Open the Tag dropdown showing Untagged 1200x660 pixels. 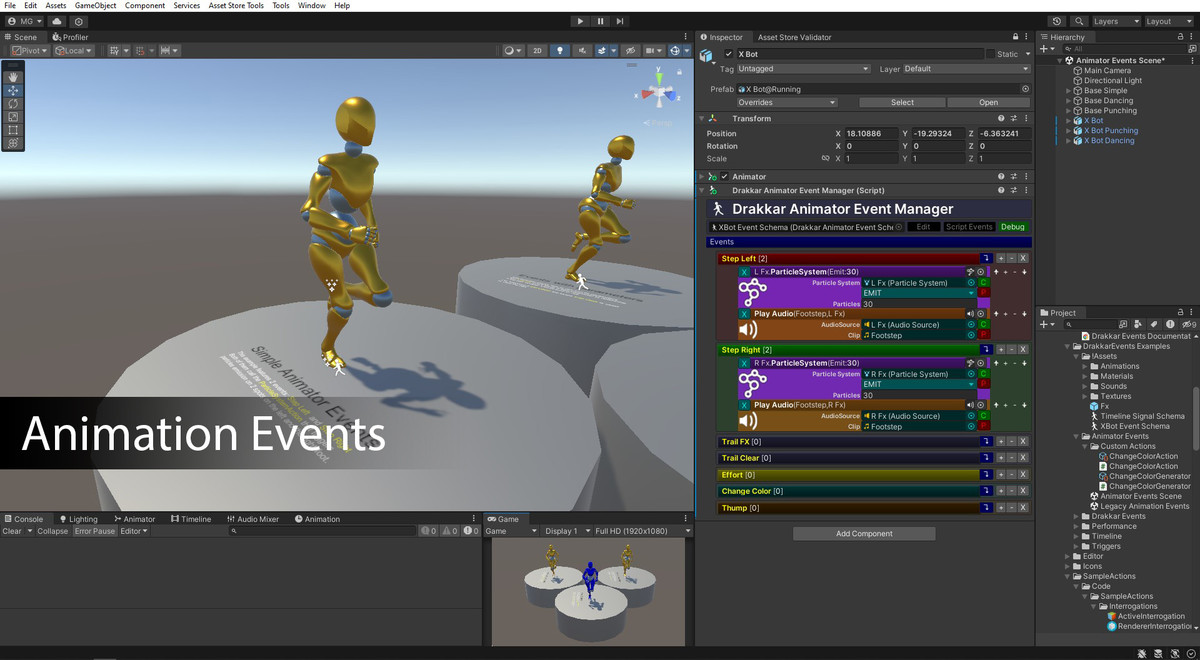(x=803, y=69)
